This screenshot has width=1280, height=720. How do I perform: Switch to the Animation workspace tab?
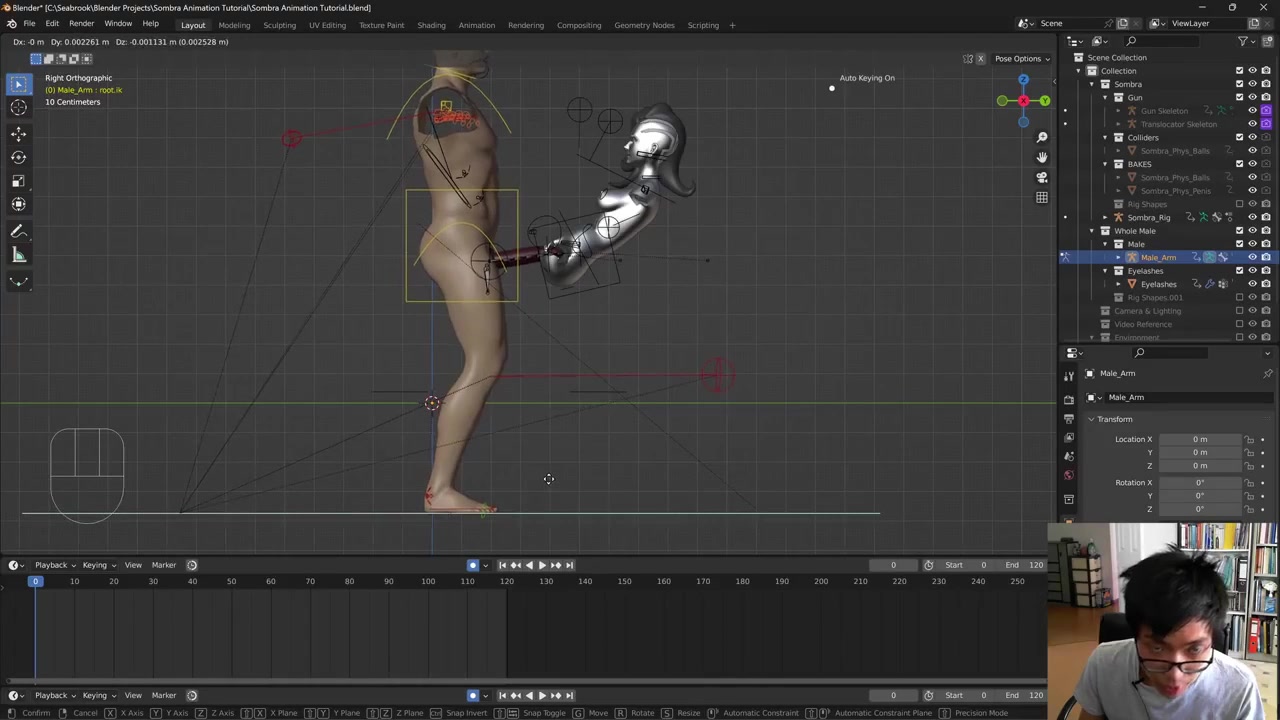(x=476, y=25)
